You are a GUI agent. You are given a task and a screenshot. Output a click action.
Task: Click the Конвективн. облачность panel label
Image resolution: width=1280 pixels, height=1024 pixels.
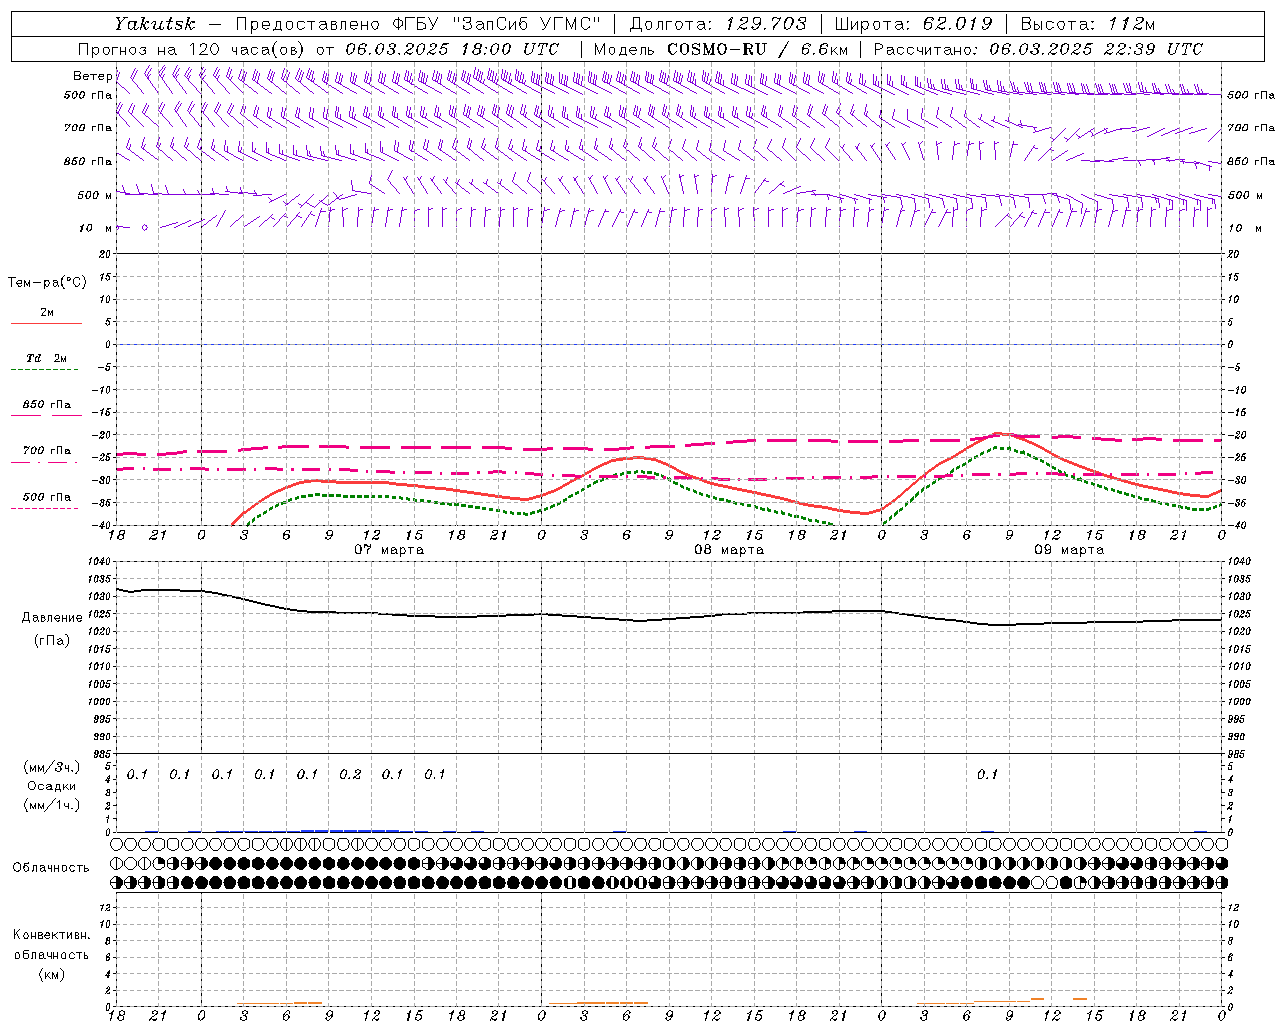51,945
